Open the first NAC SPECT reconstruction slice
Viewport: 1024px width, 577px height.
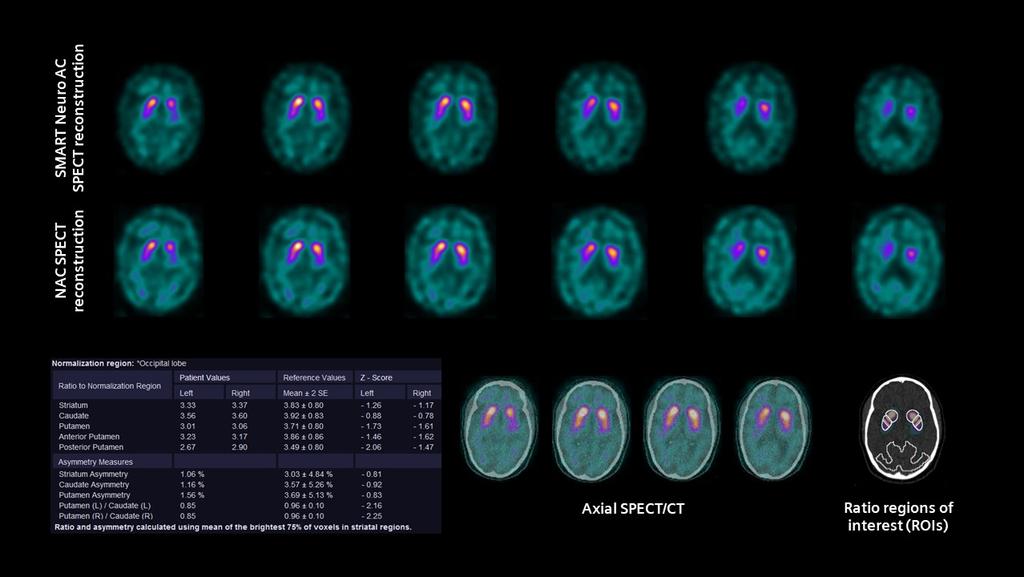160,255
